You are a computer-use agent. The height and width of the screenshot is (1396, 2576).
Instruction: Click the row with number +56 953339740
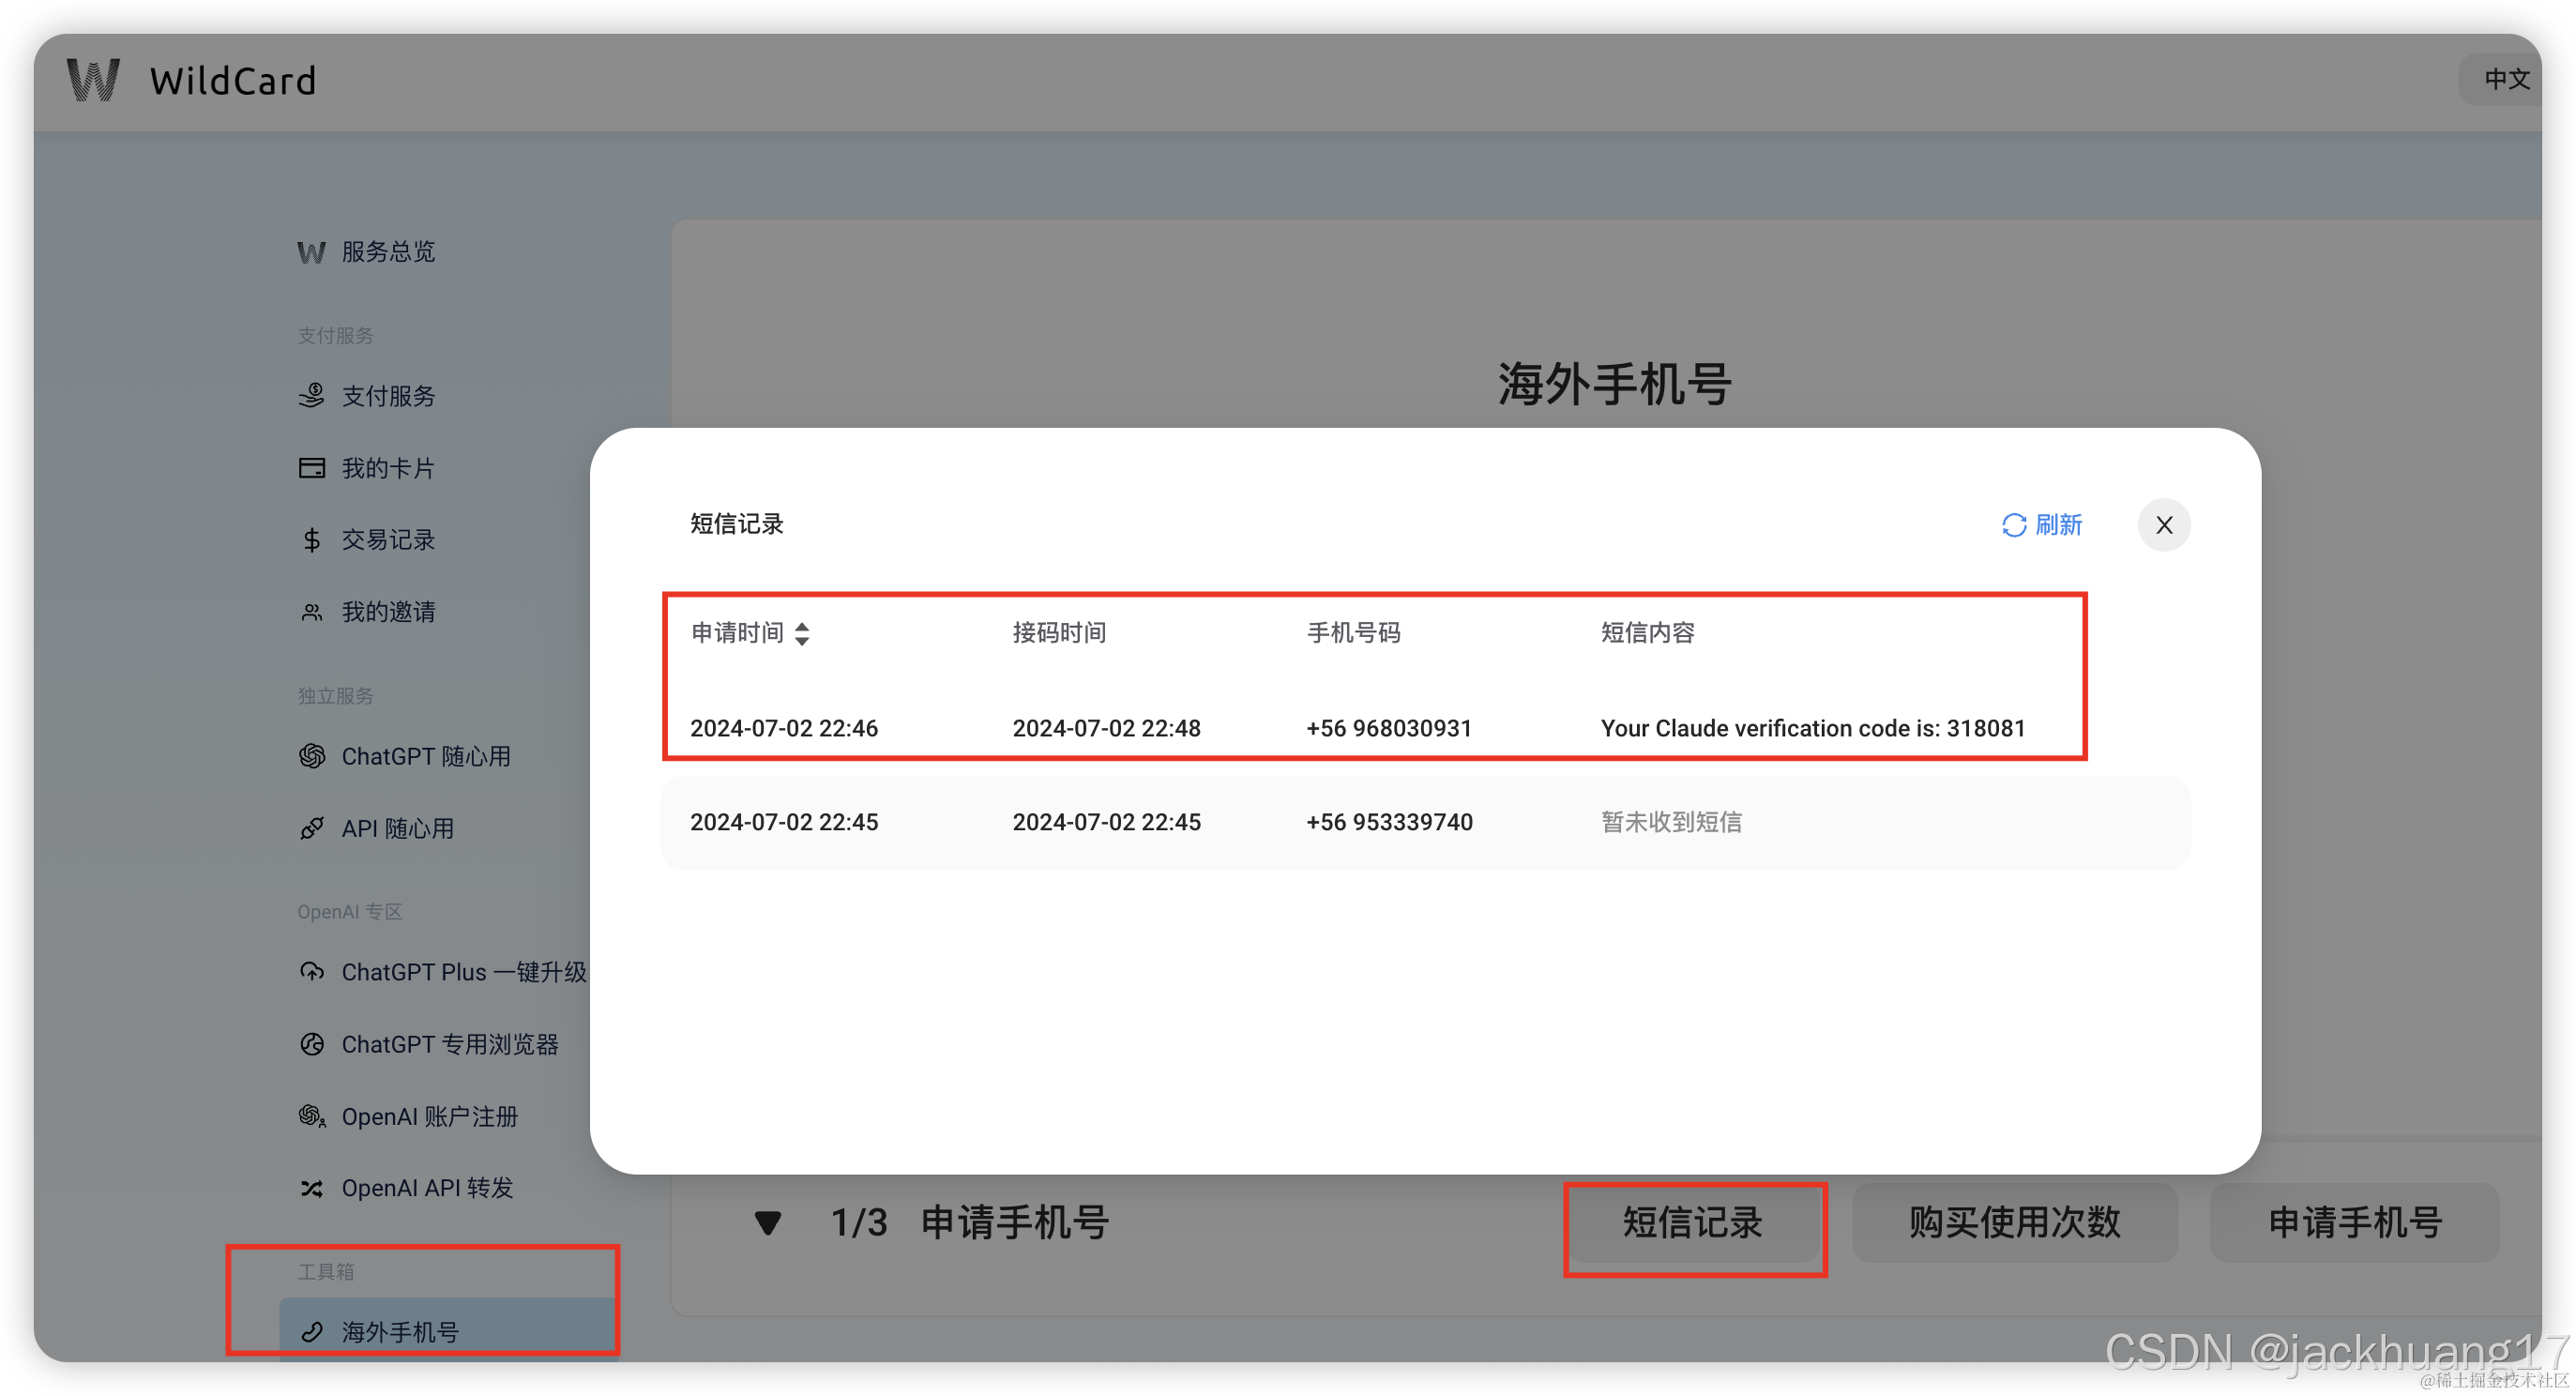coord(1388,822)
